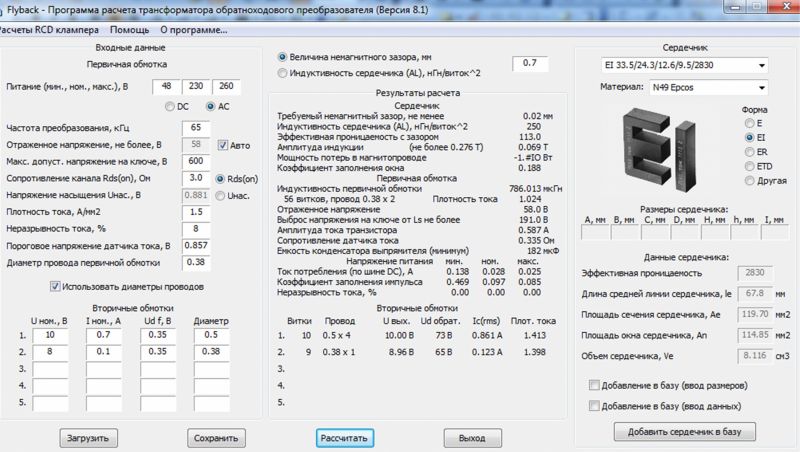Click Добавить сердечник в базу button
The height and width of the screenshot is (452, 800).
point(685,432)
